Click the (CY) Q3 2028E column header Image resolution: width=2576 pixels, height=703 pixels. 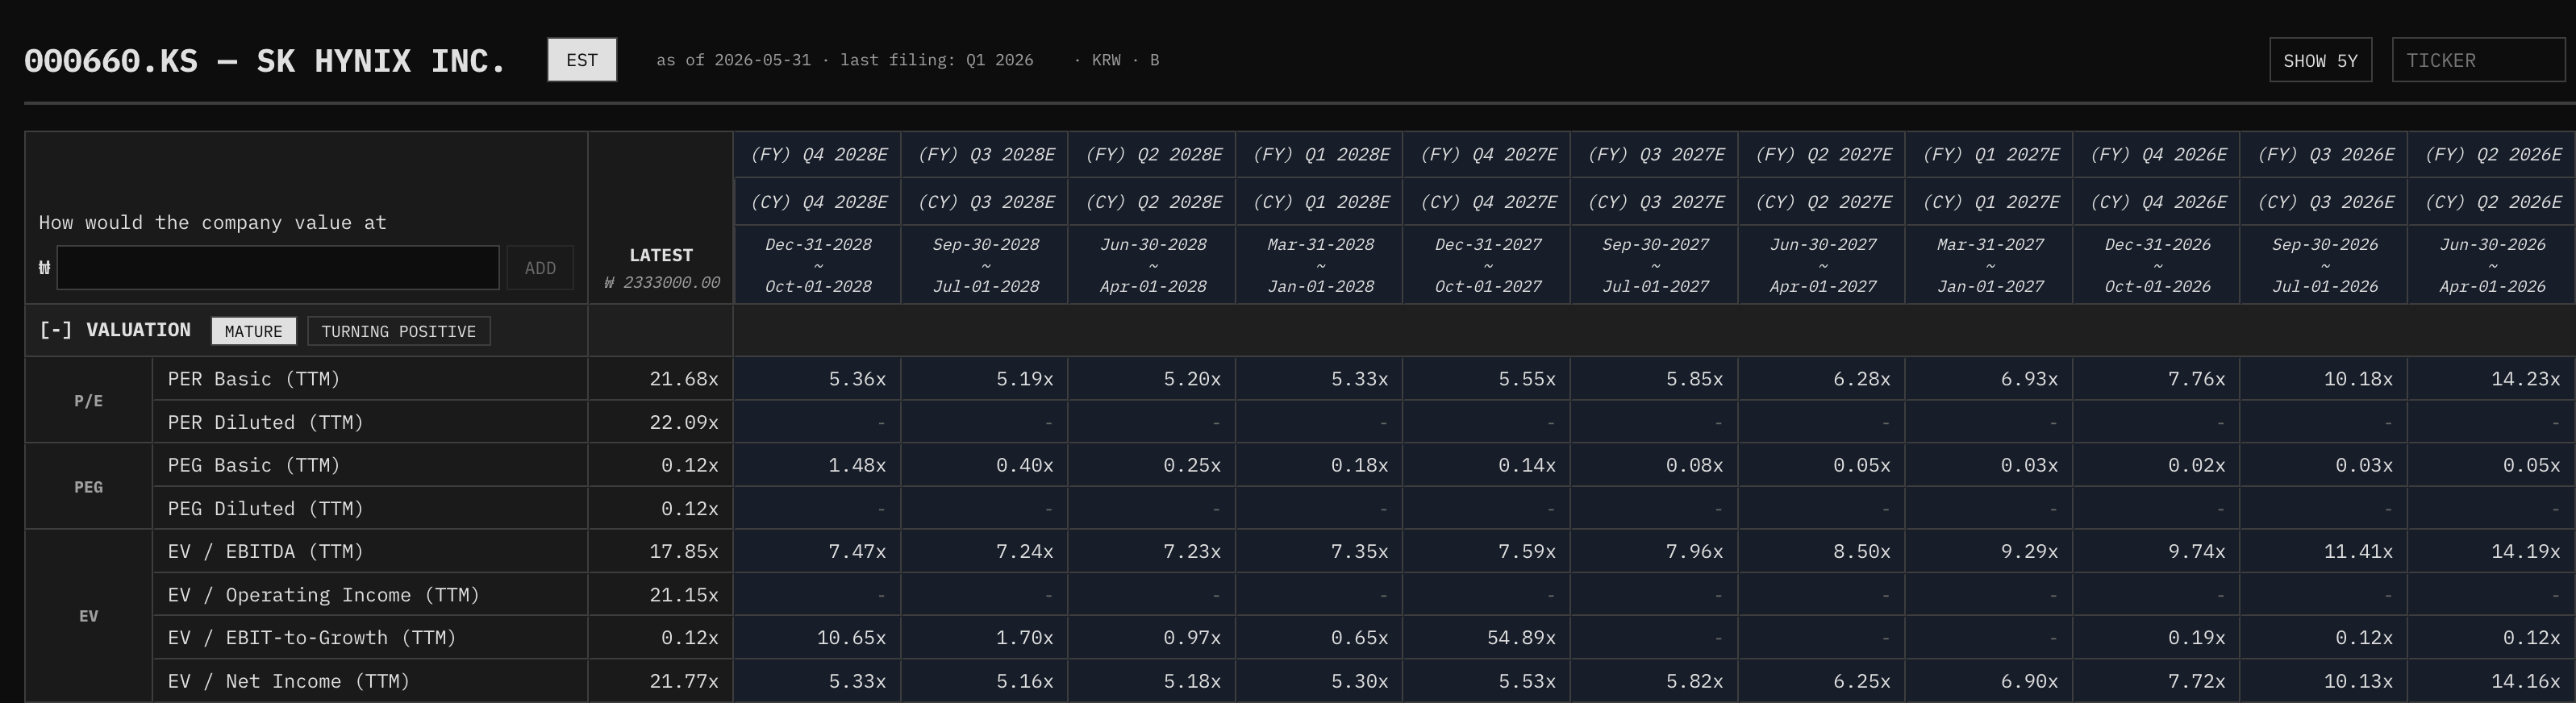(x=985, y=202)
